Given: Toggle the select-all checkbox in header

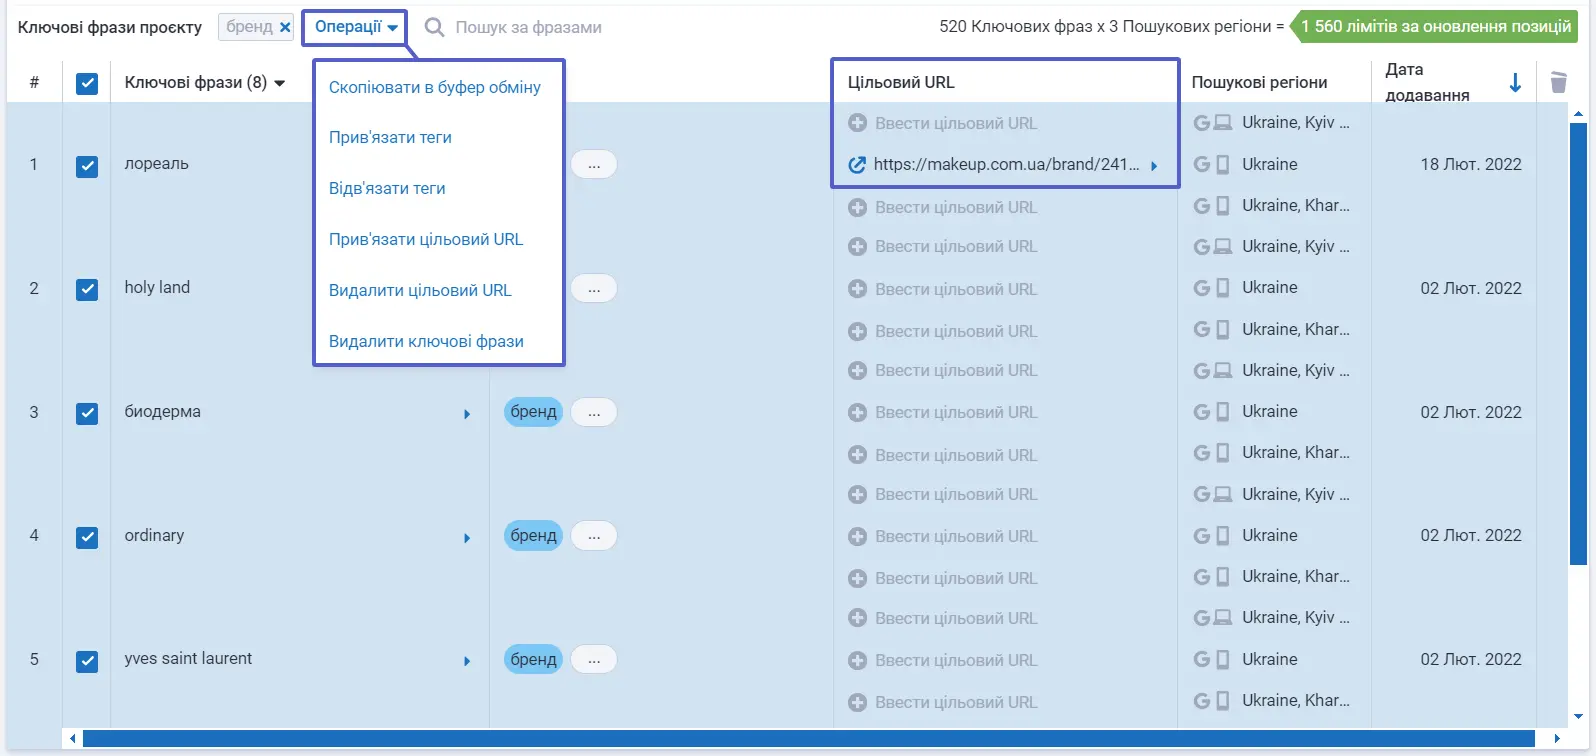Looking at the screenshot, I should point(87,84).
